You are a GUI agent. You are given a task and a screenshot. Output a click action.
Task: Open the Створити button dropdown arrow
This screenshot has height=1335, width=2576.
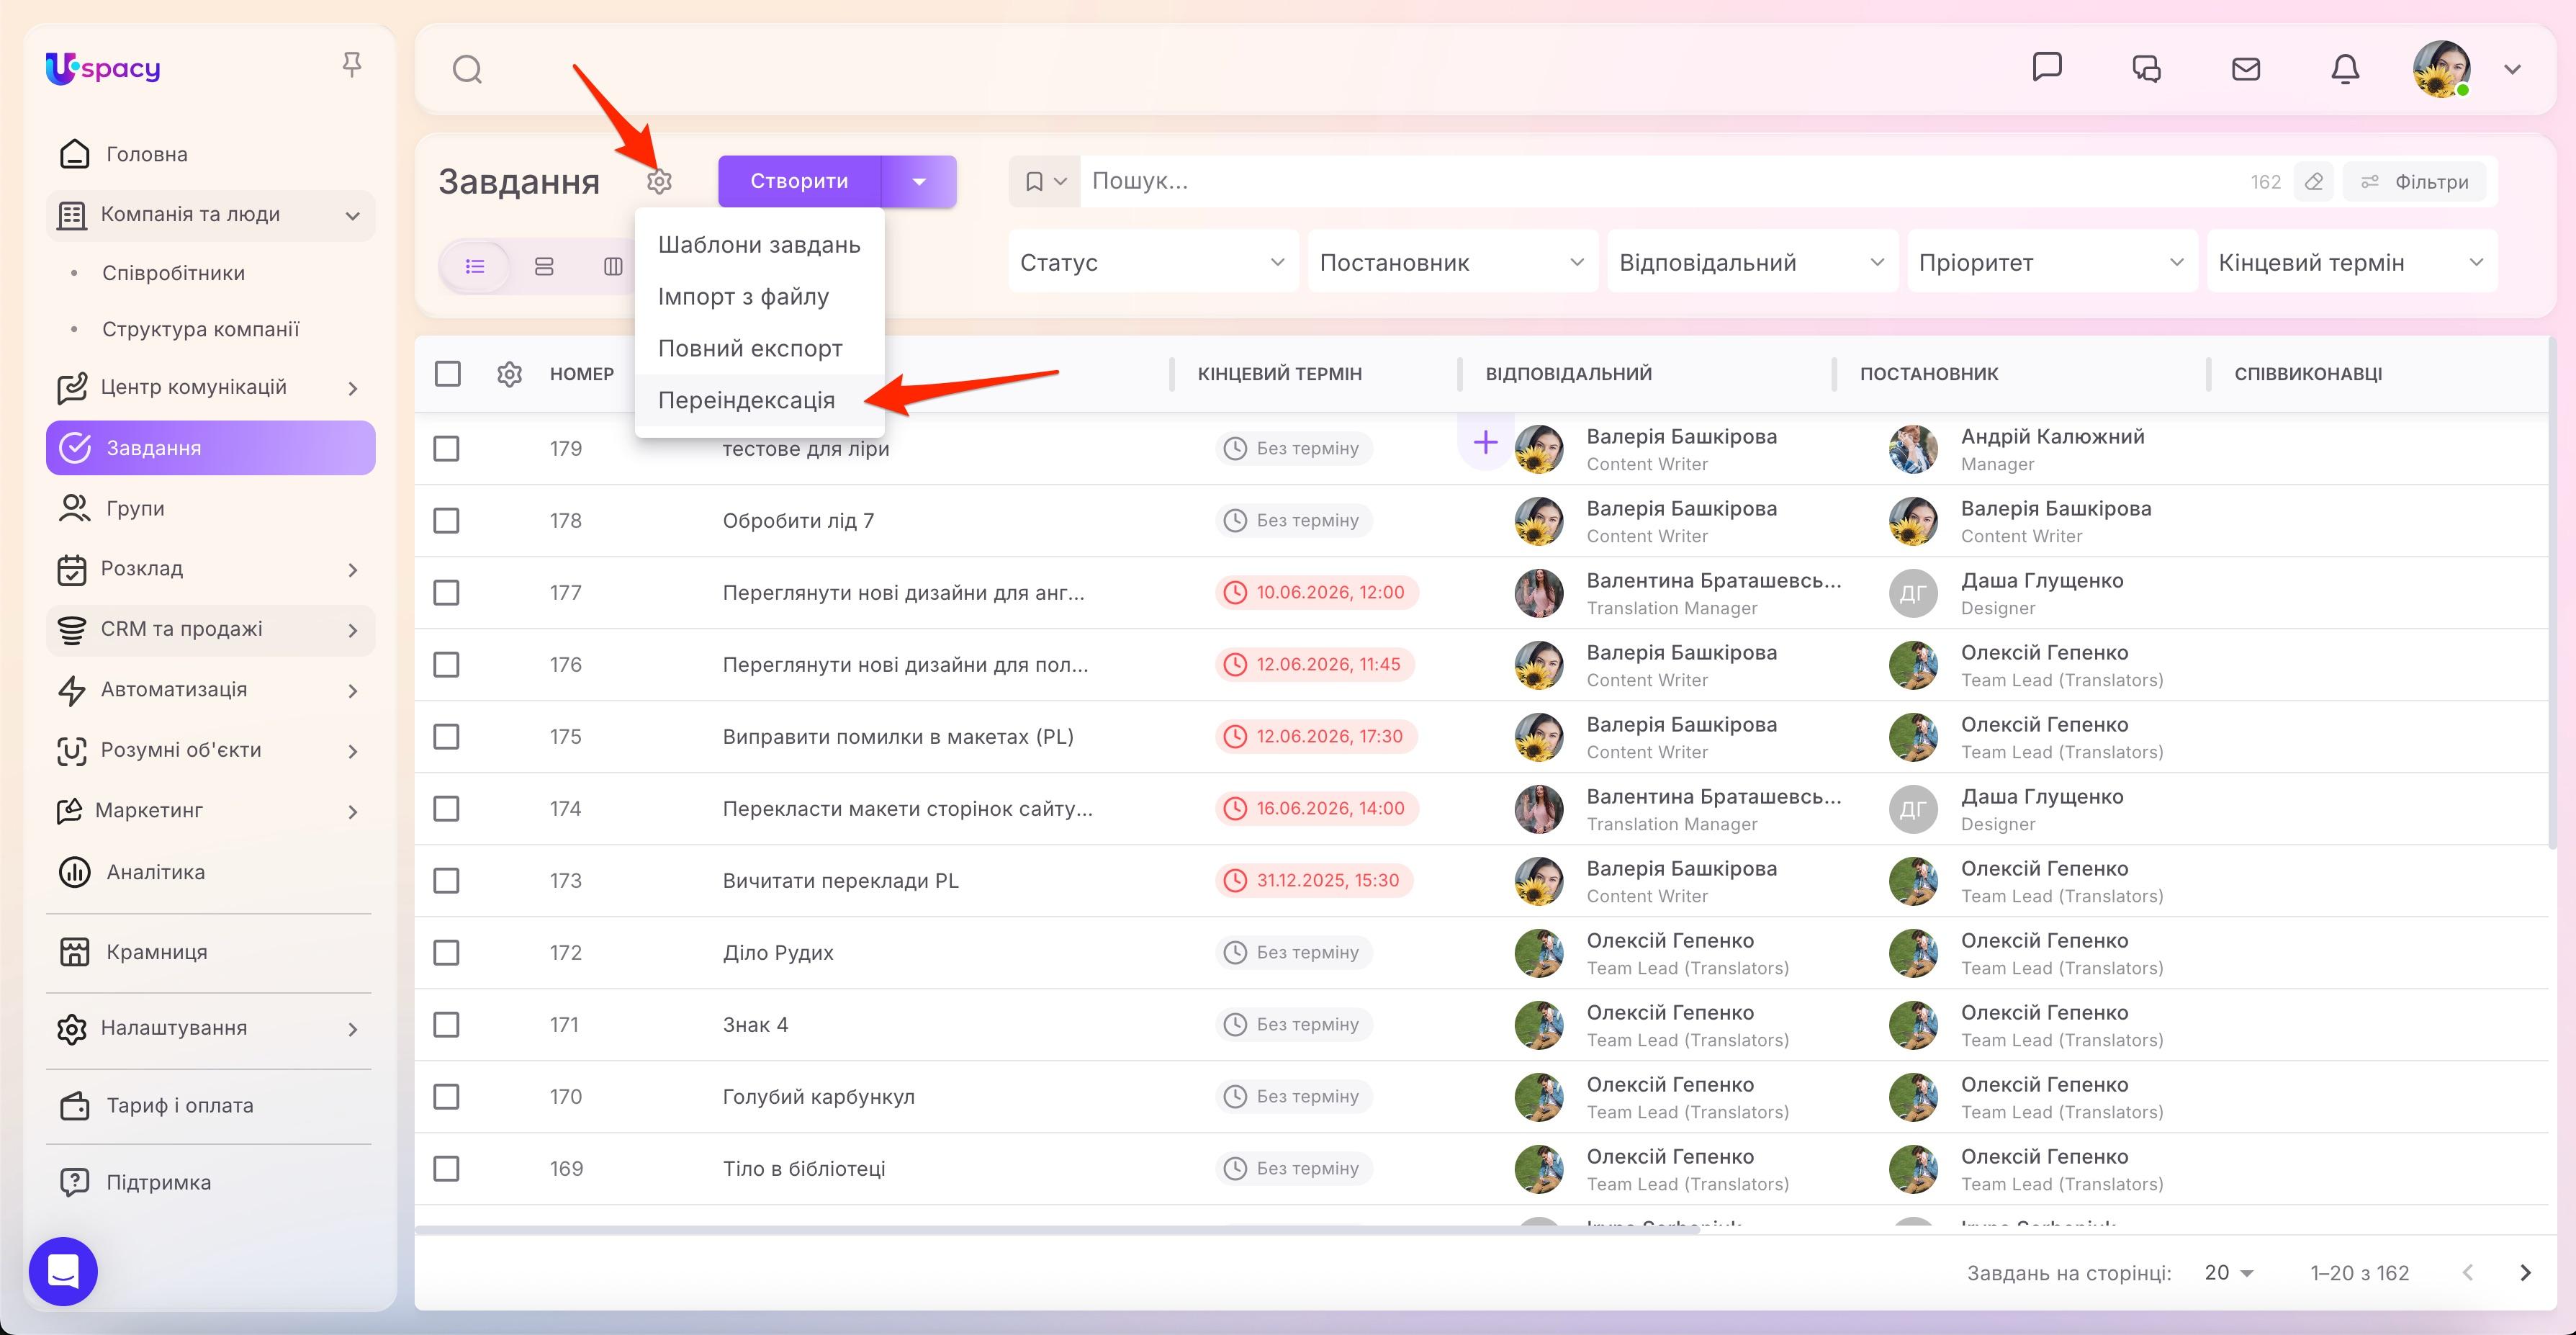click(x=919, y=181)
